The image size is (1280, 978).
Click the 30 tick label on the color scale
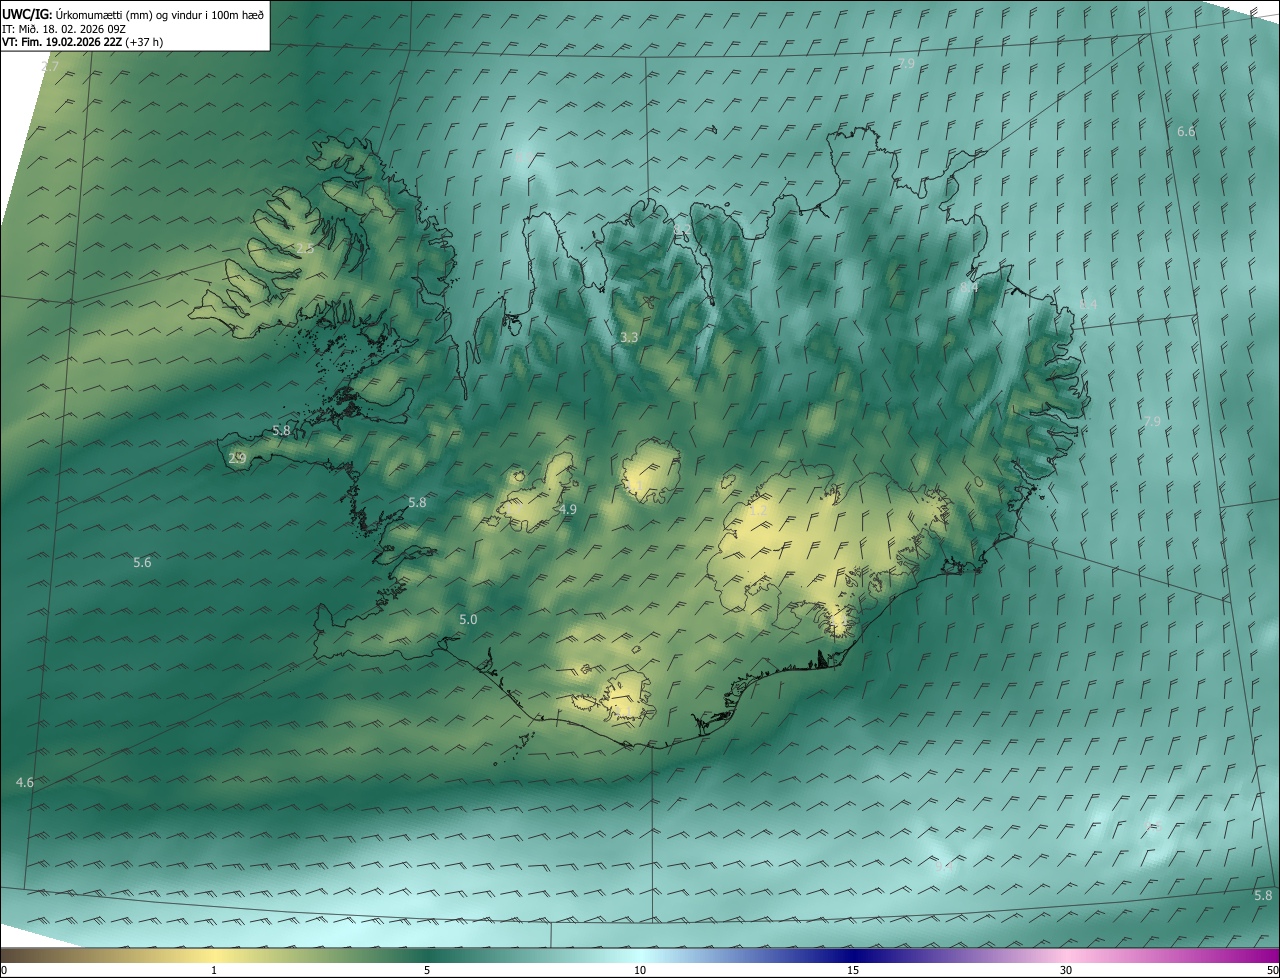pyautogui.click(x=1066, y=970)
